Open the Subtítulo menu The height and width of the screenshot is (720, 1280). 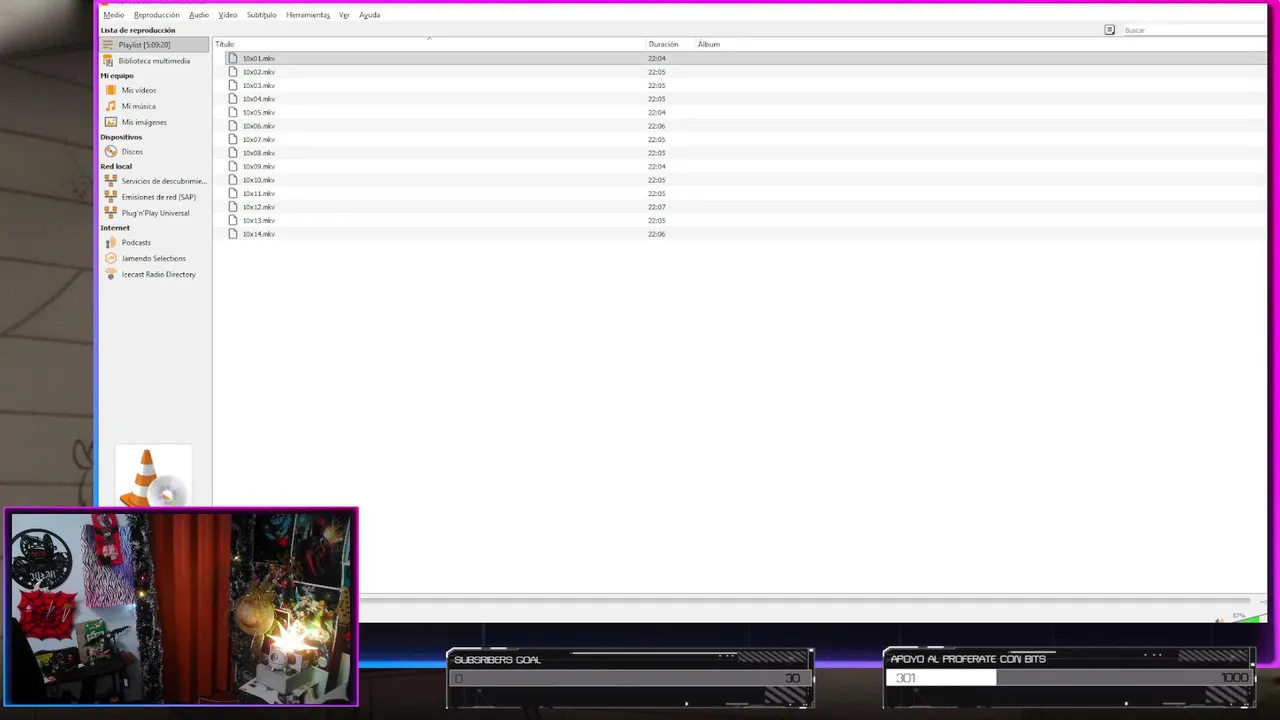point(261,15)
